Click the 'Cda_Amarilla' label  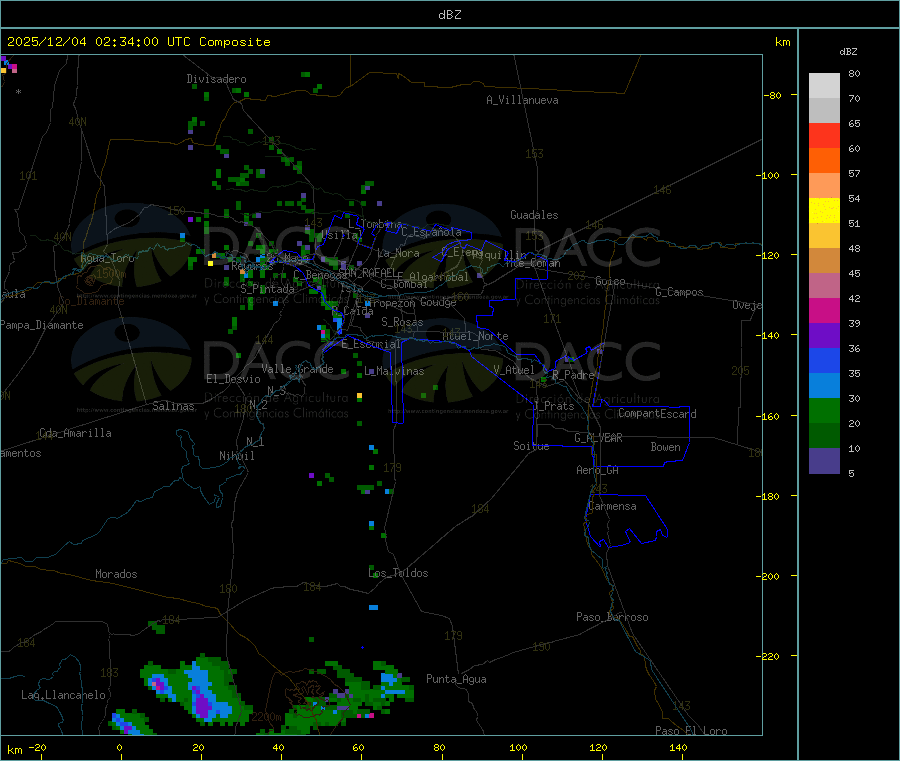point(75,433)
